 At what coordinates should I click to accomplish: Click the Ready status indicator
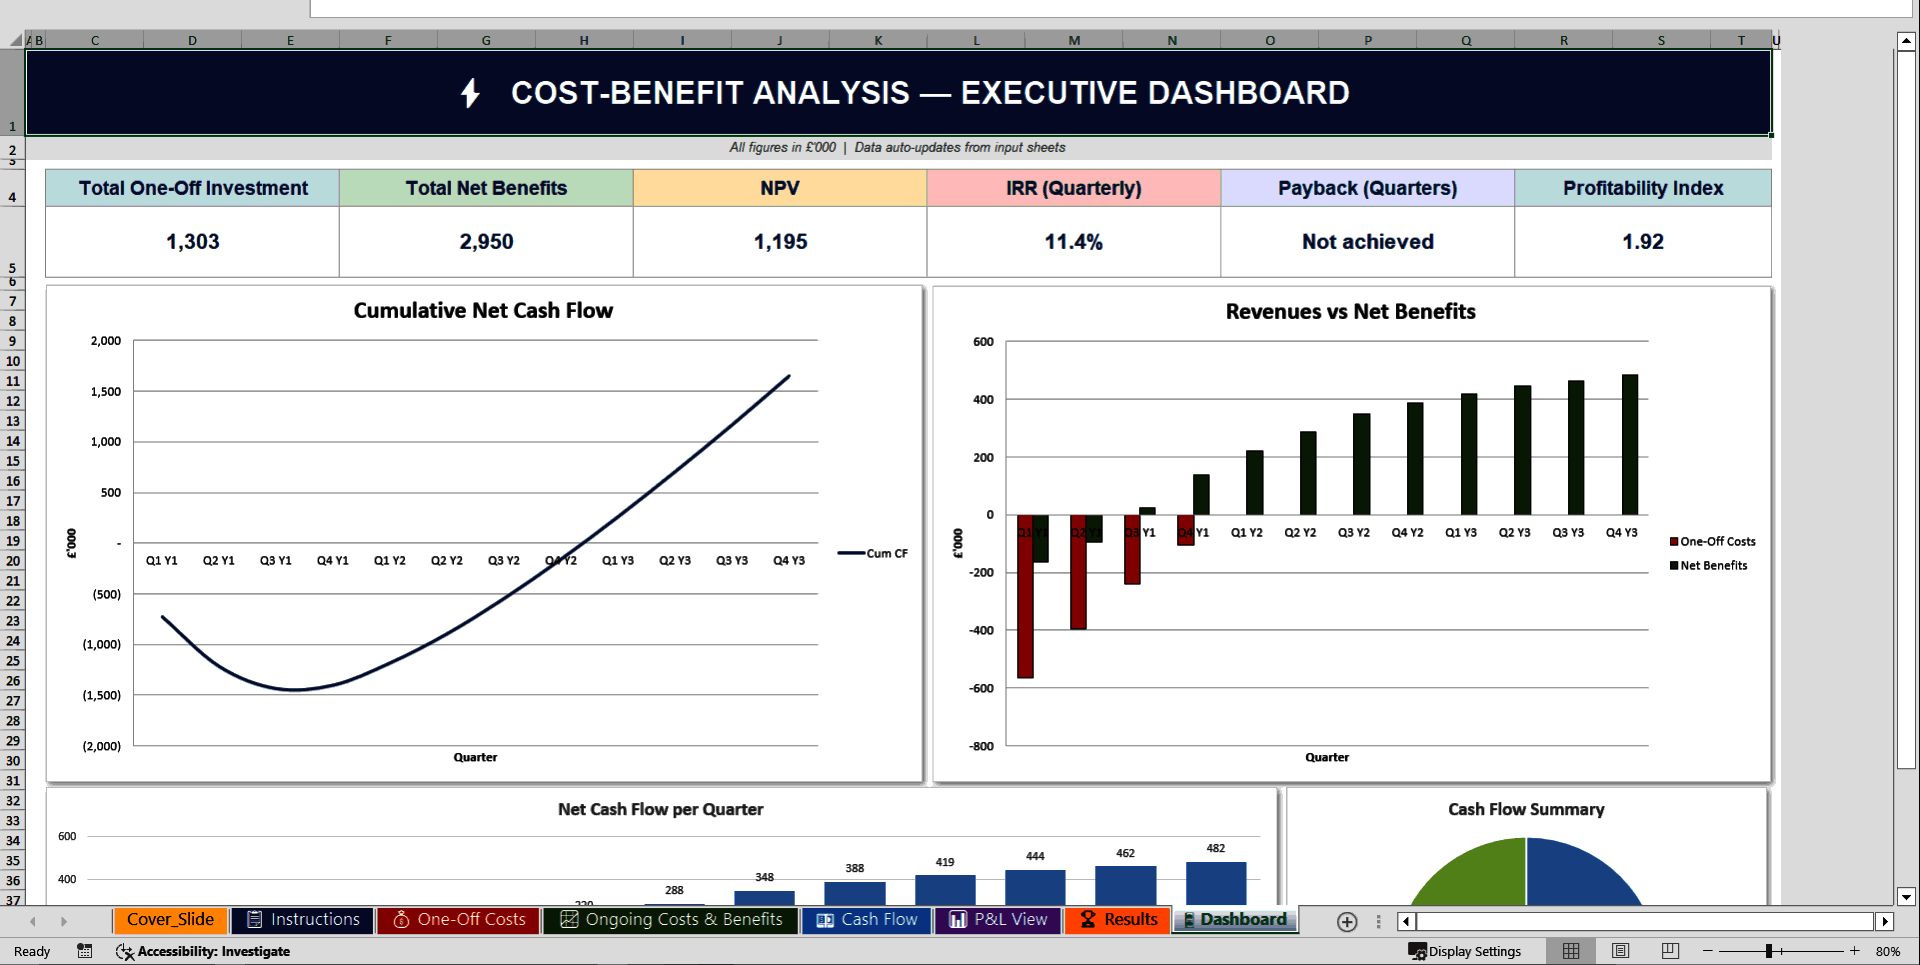click(32, 951)
